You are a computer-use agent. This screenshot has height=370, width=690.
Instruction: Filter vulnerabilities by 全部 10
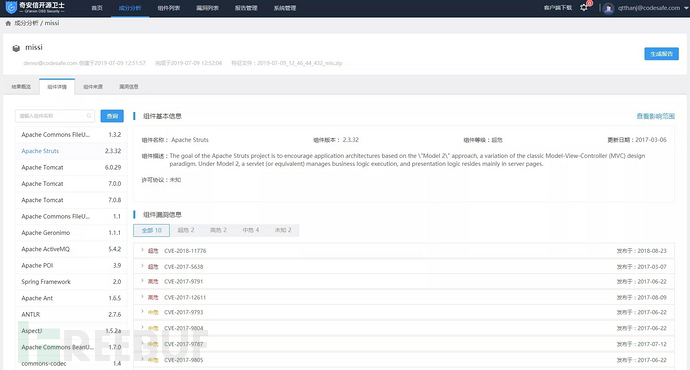point(151,230)
